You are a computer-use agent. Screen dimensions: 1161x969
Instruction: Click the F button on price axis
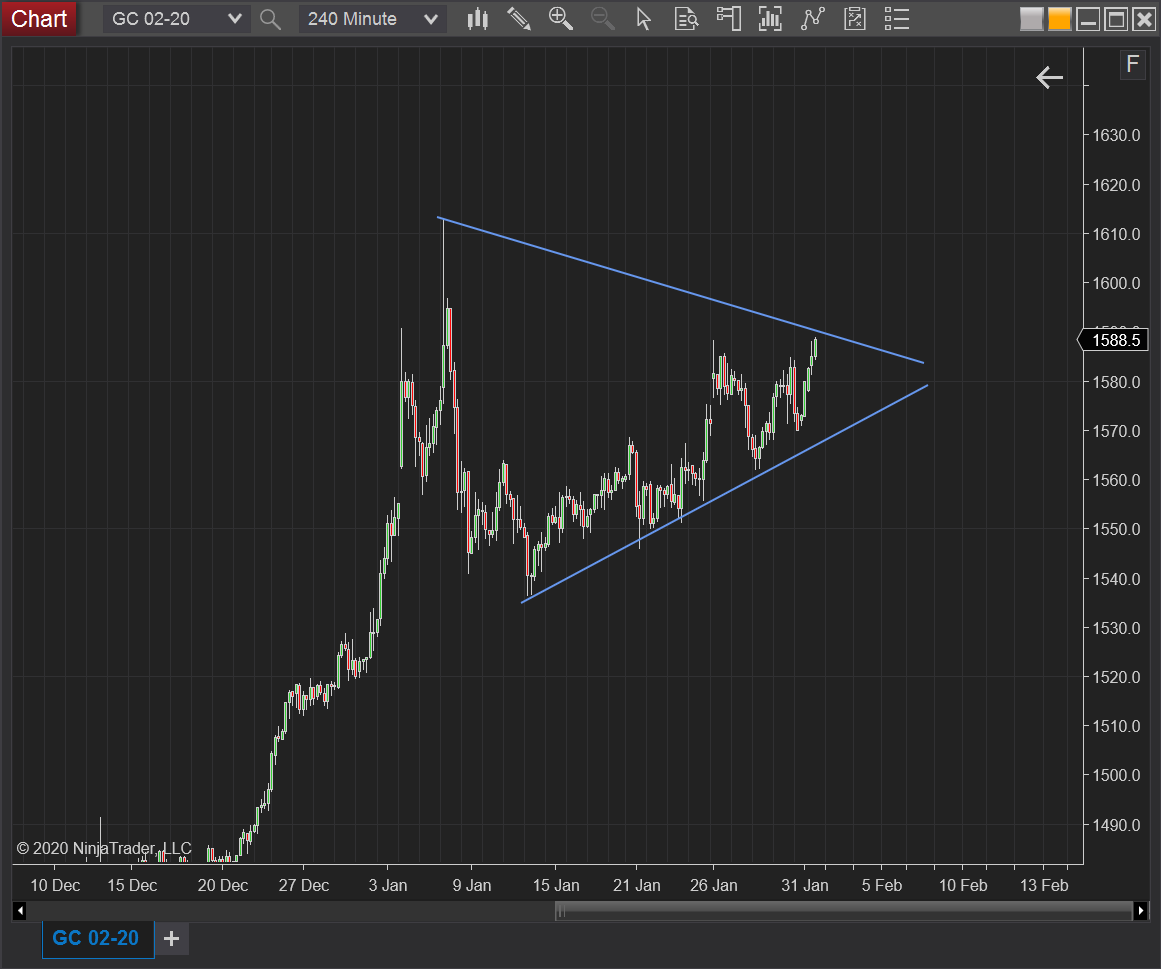click(1132, 64)
